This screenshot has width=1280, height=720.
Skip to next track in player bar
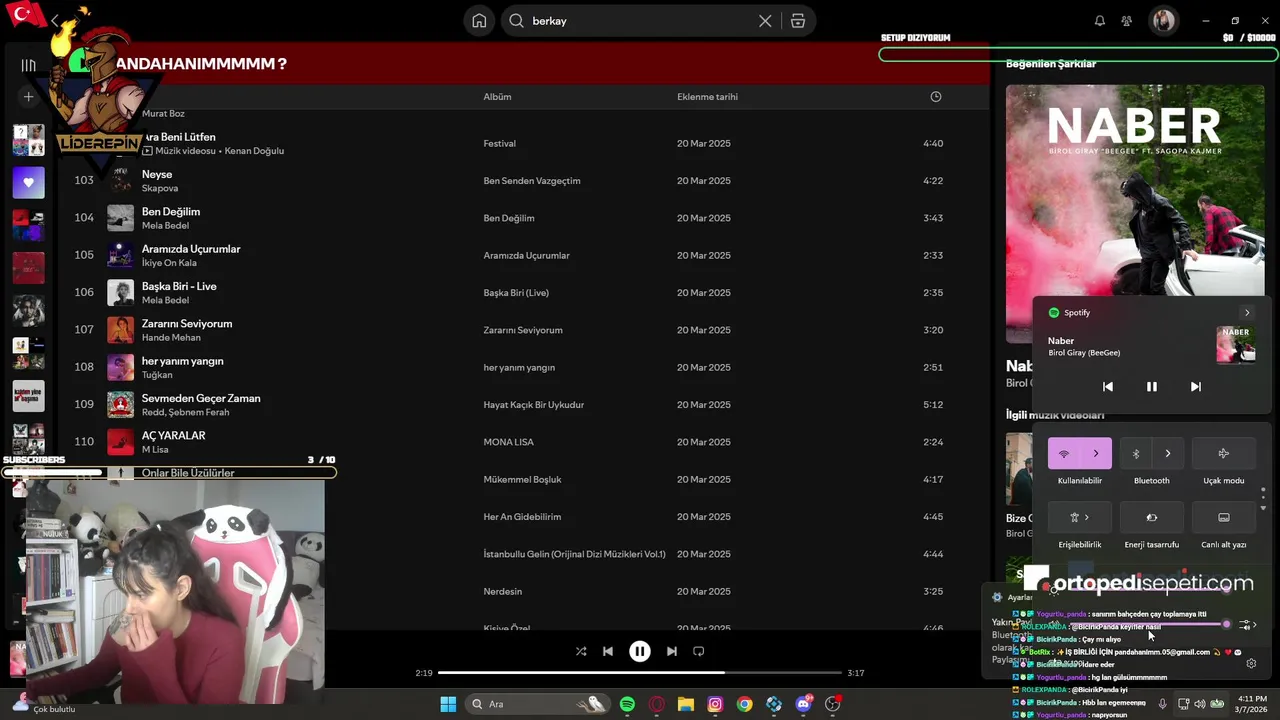coord(672,651)
